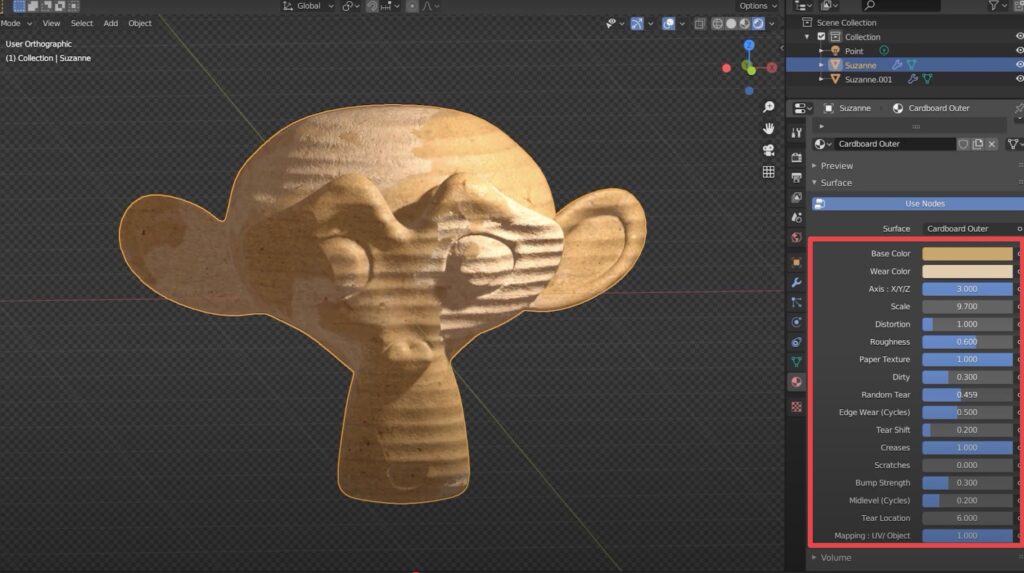
Task: Open viewport shading options dropdown arrow
Action: 772,24
